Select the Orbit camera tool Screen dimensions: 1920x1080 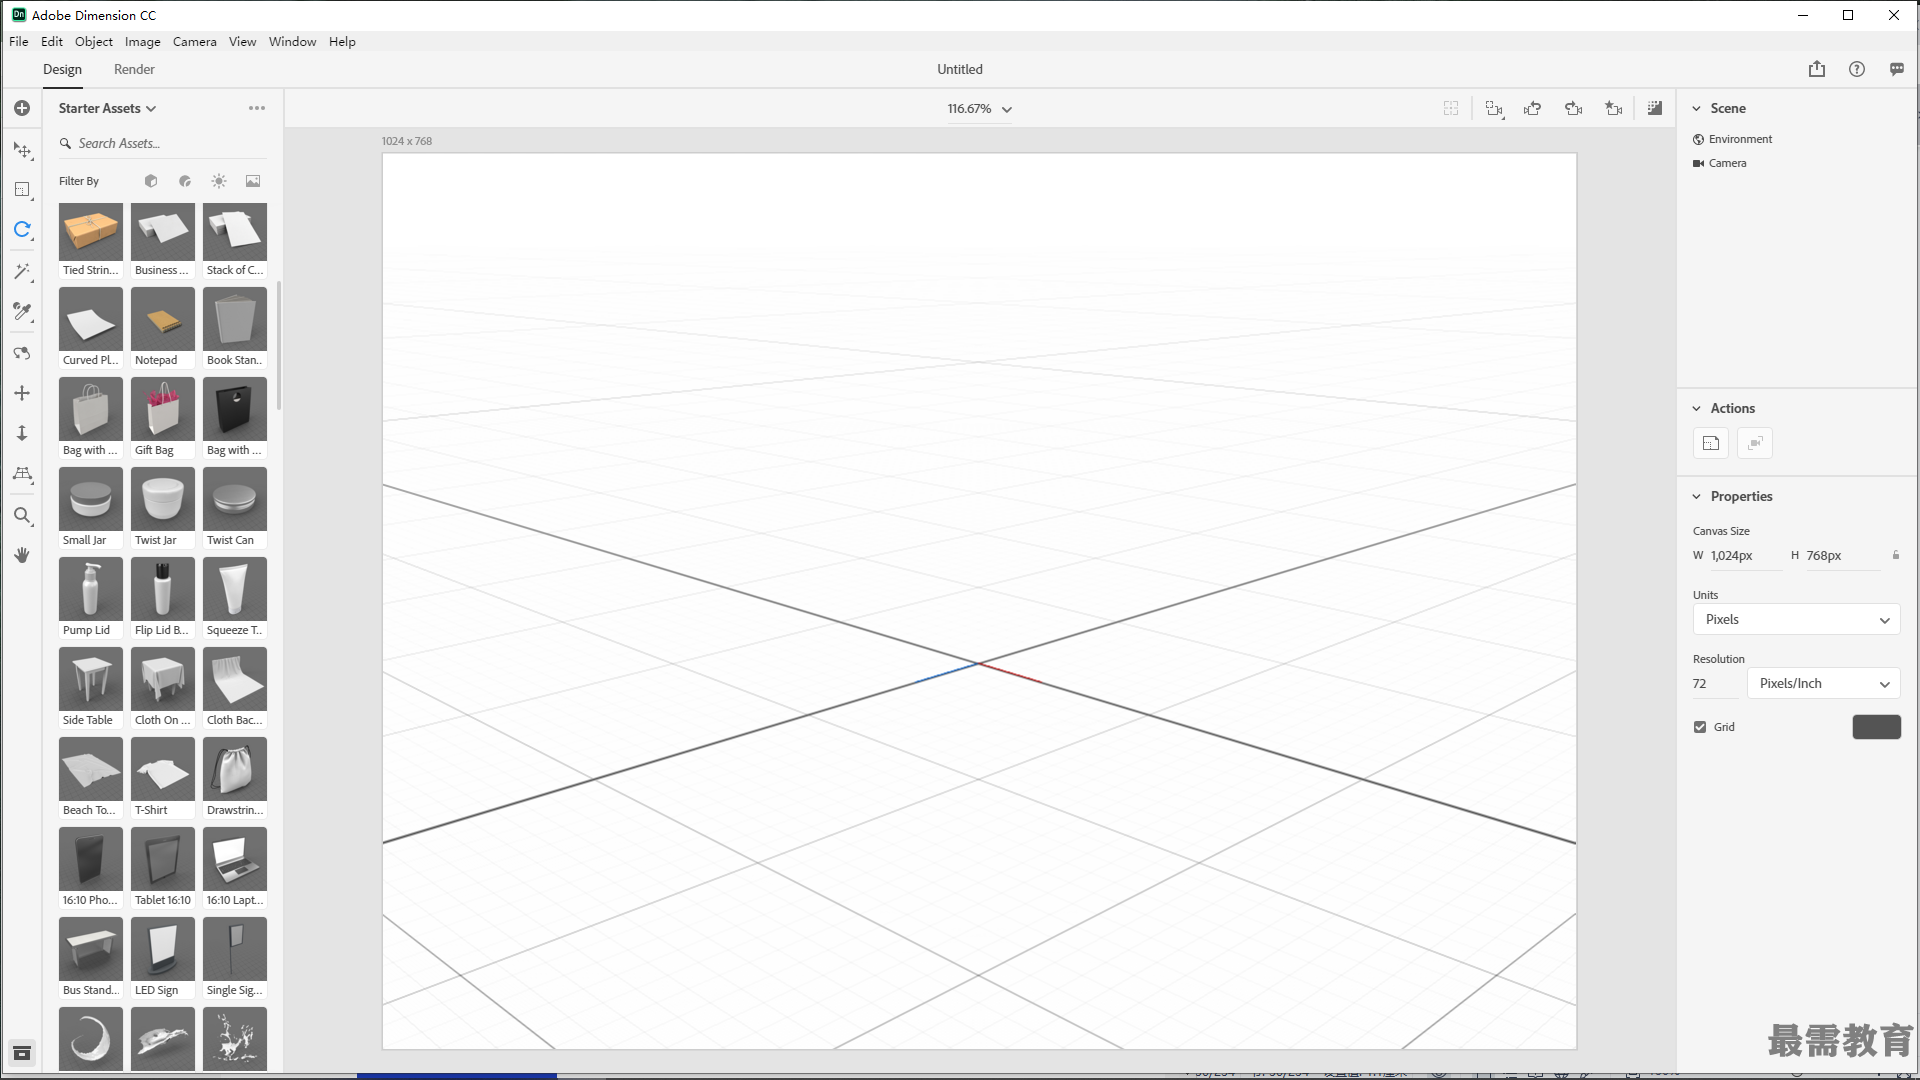click(22, 353)
